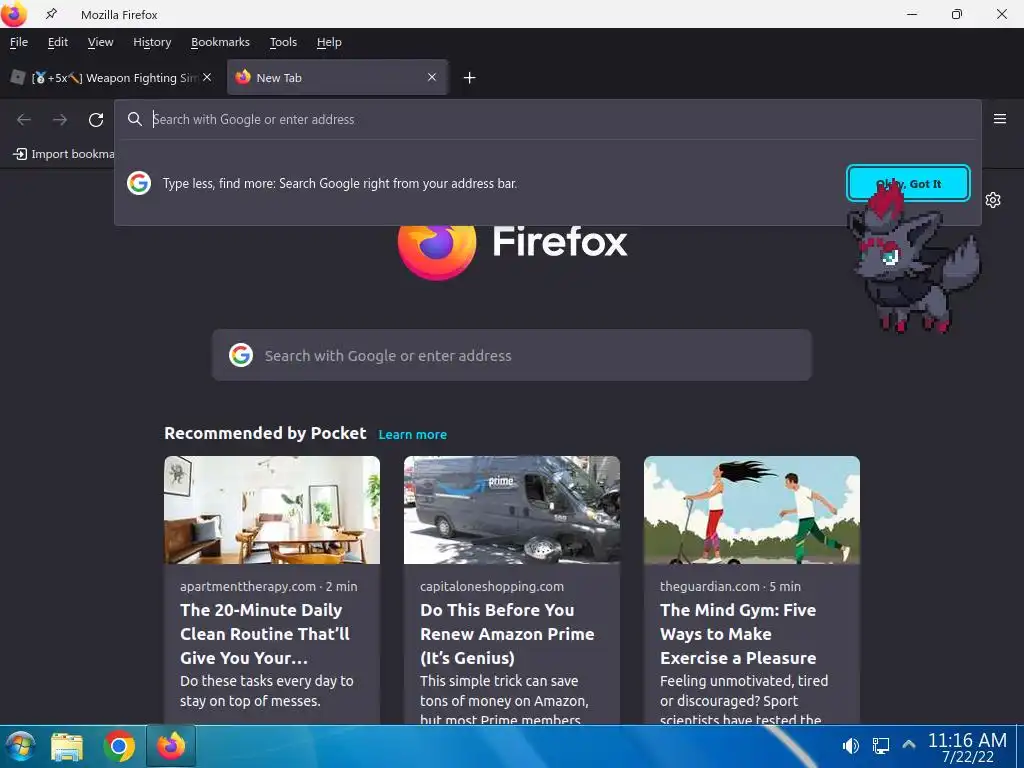Restore down the Firefox window
The image size is (1024, 768).
click(x=957, y=14)
